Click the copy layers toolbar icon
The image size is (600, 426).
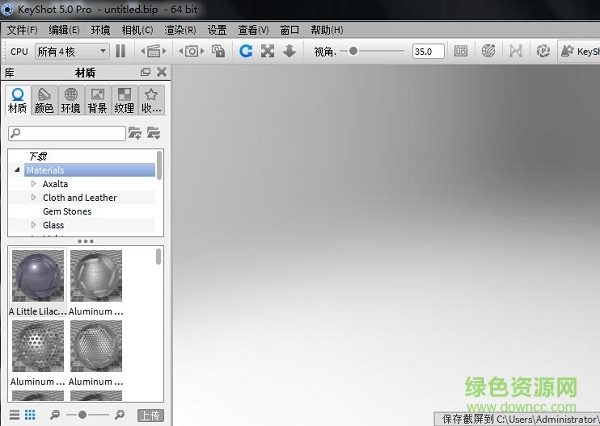coord(218,51)
